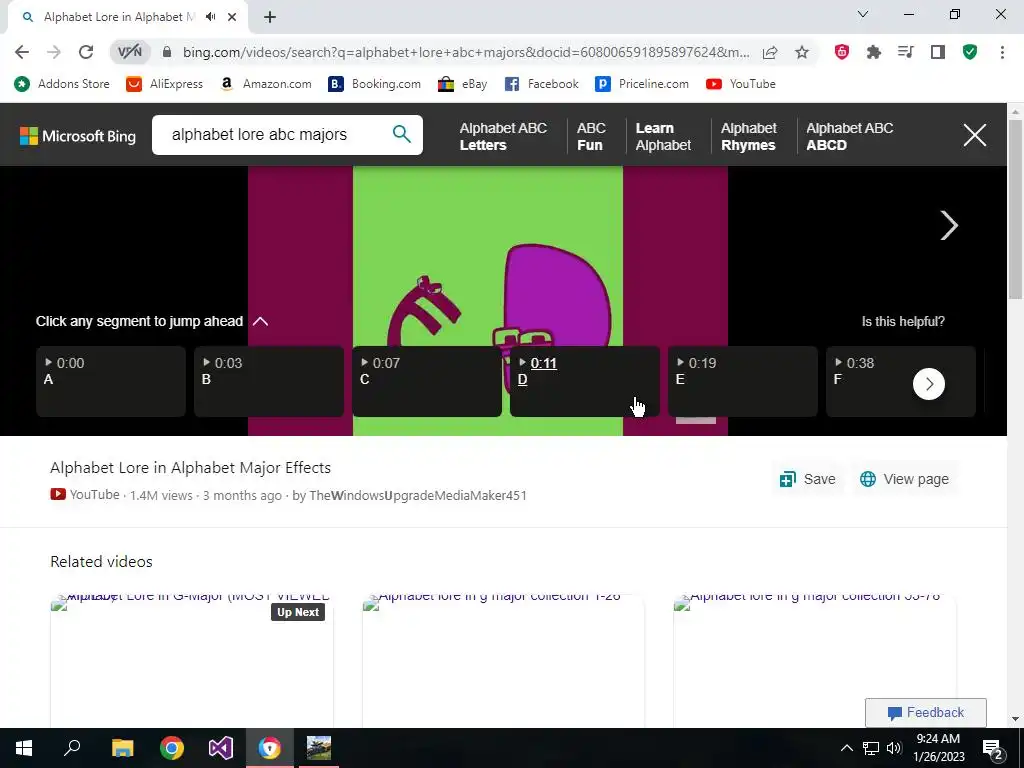Open the Extensions puzzle icon
This screenshot has height=768, width=1024.
point(874,52)
